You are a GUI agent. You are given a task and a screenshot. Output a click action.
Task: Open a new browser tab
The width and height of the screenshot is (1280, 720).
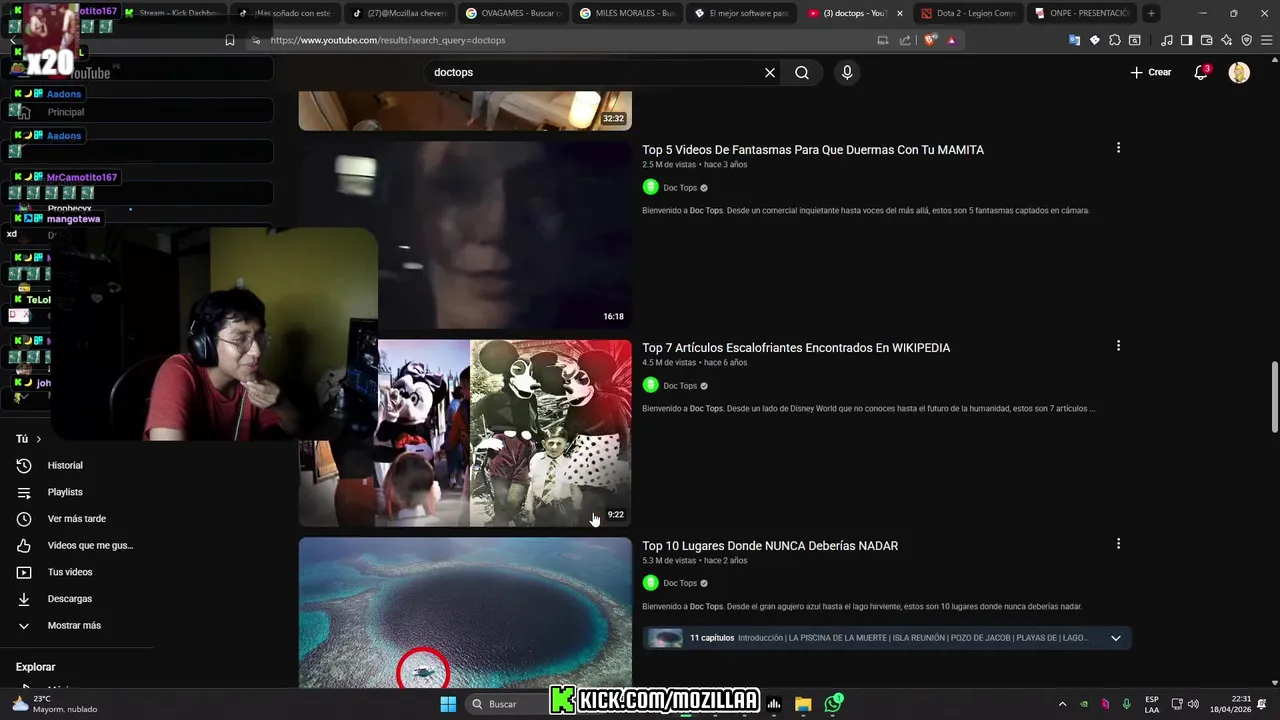(x=1151, y=13)
